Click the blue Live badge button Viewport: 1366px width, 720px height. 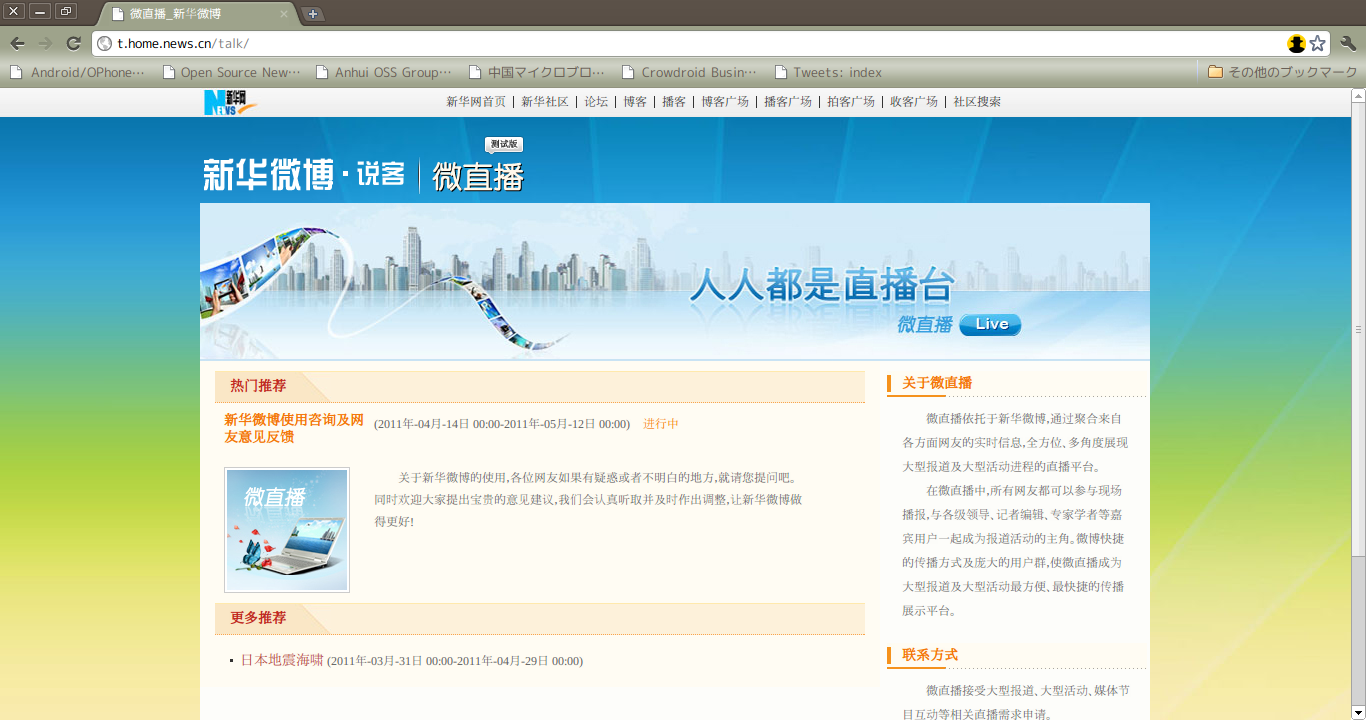coord(990,324)
